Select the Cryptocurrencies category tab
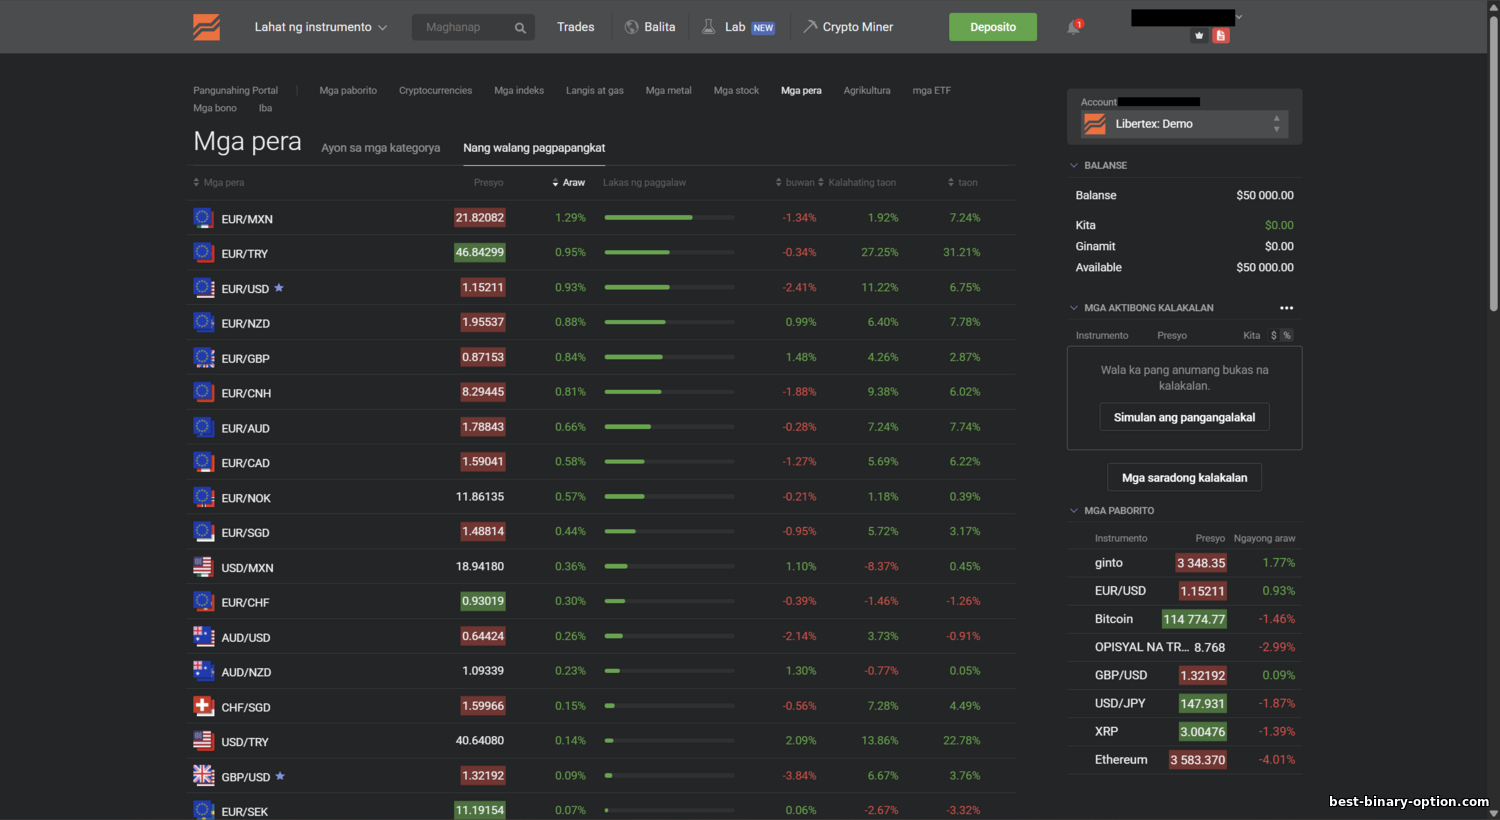The image size is (1500, 820). tap(435, 91)
